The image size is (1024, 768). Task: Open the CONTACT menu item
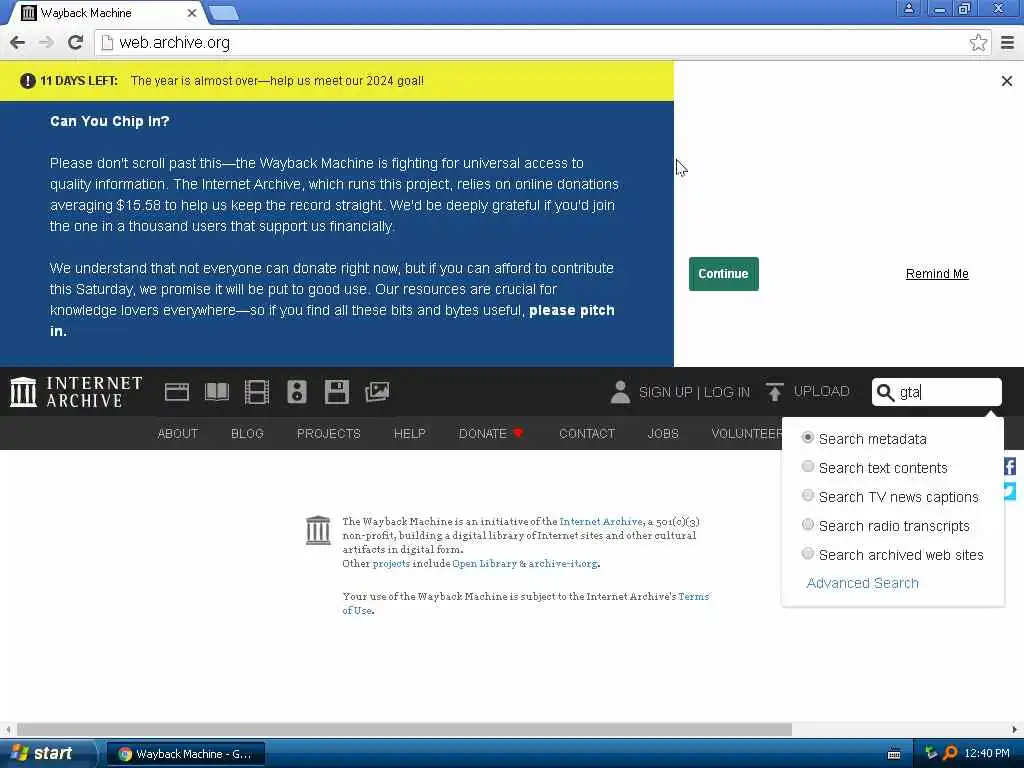[587, 434]
